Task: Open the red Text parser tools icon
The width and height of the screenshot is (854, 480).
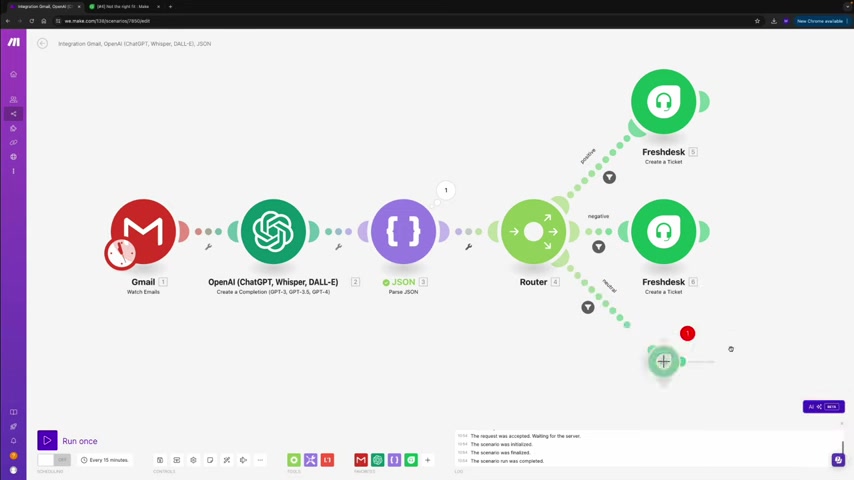Action: pyautogui.click(x=327, y=460)
